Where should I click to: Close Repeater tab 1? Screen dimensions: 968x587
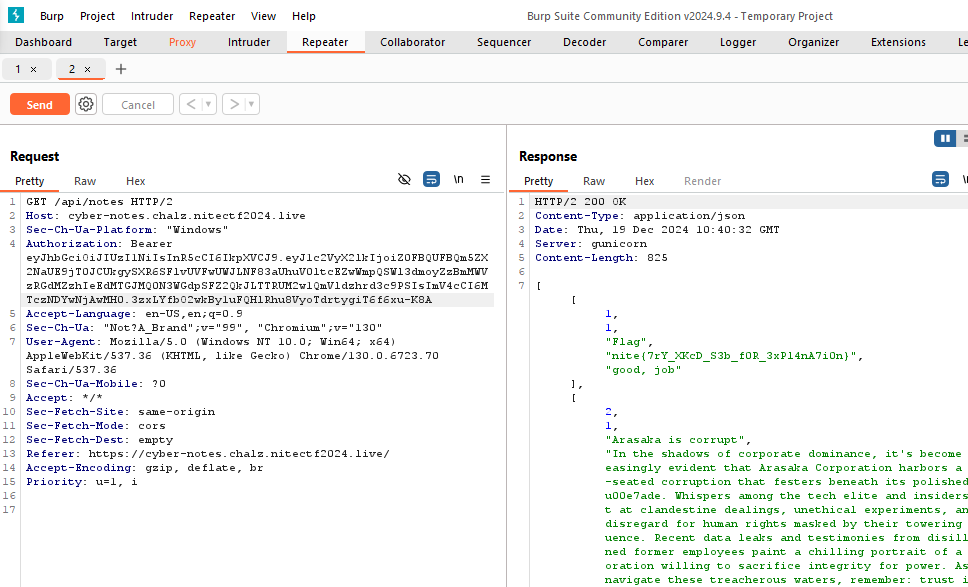pos(33,69)
